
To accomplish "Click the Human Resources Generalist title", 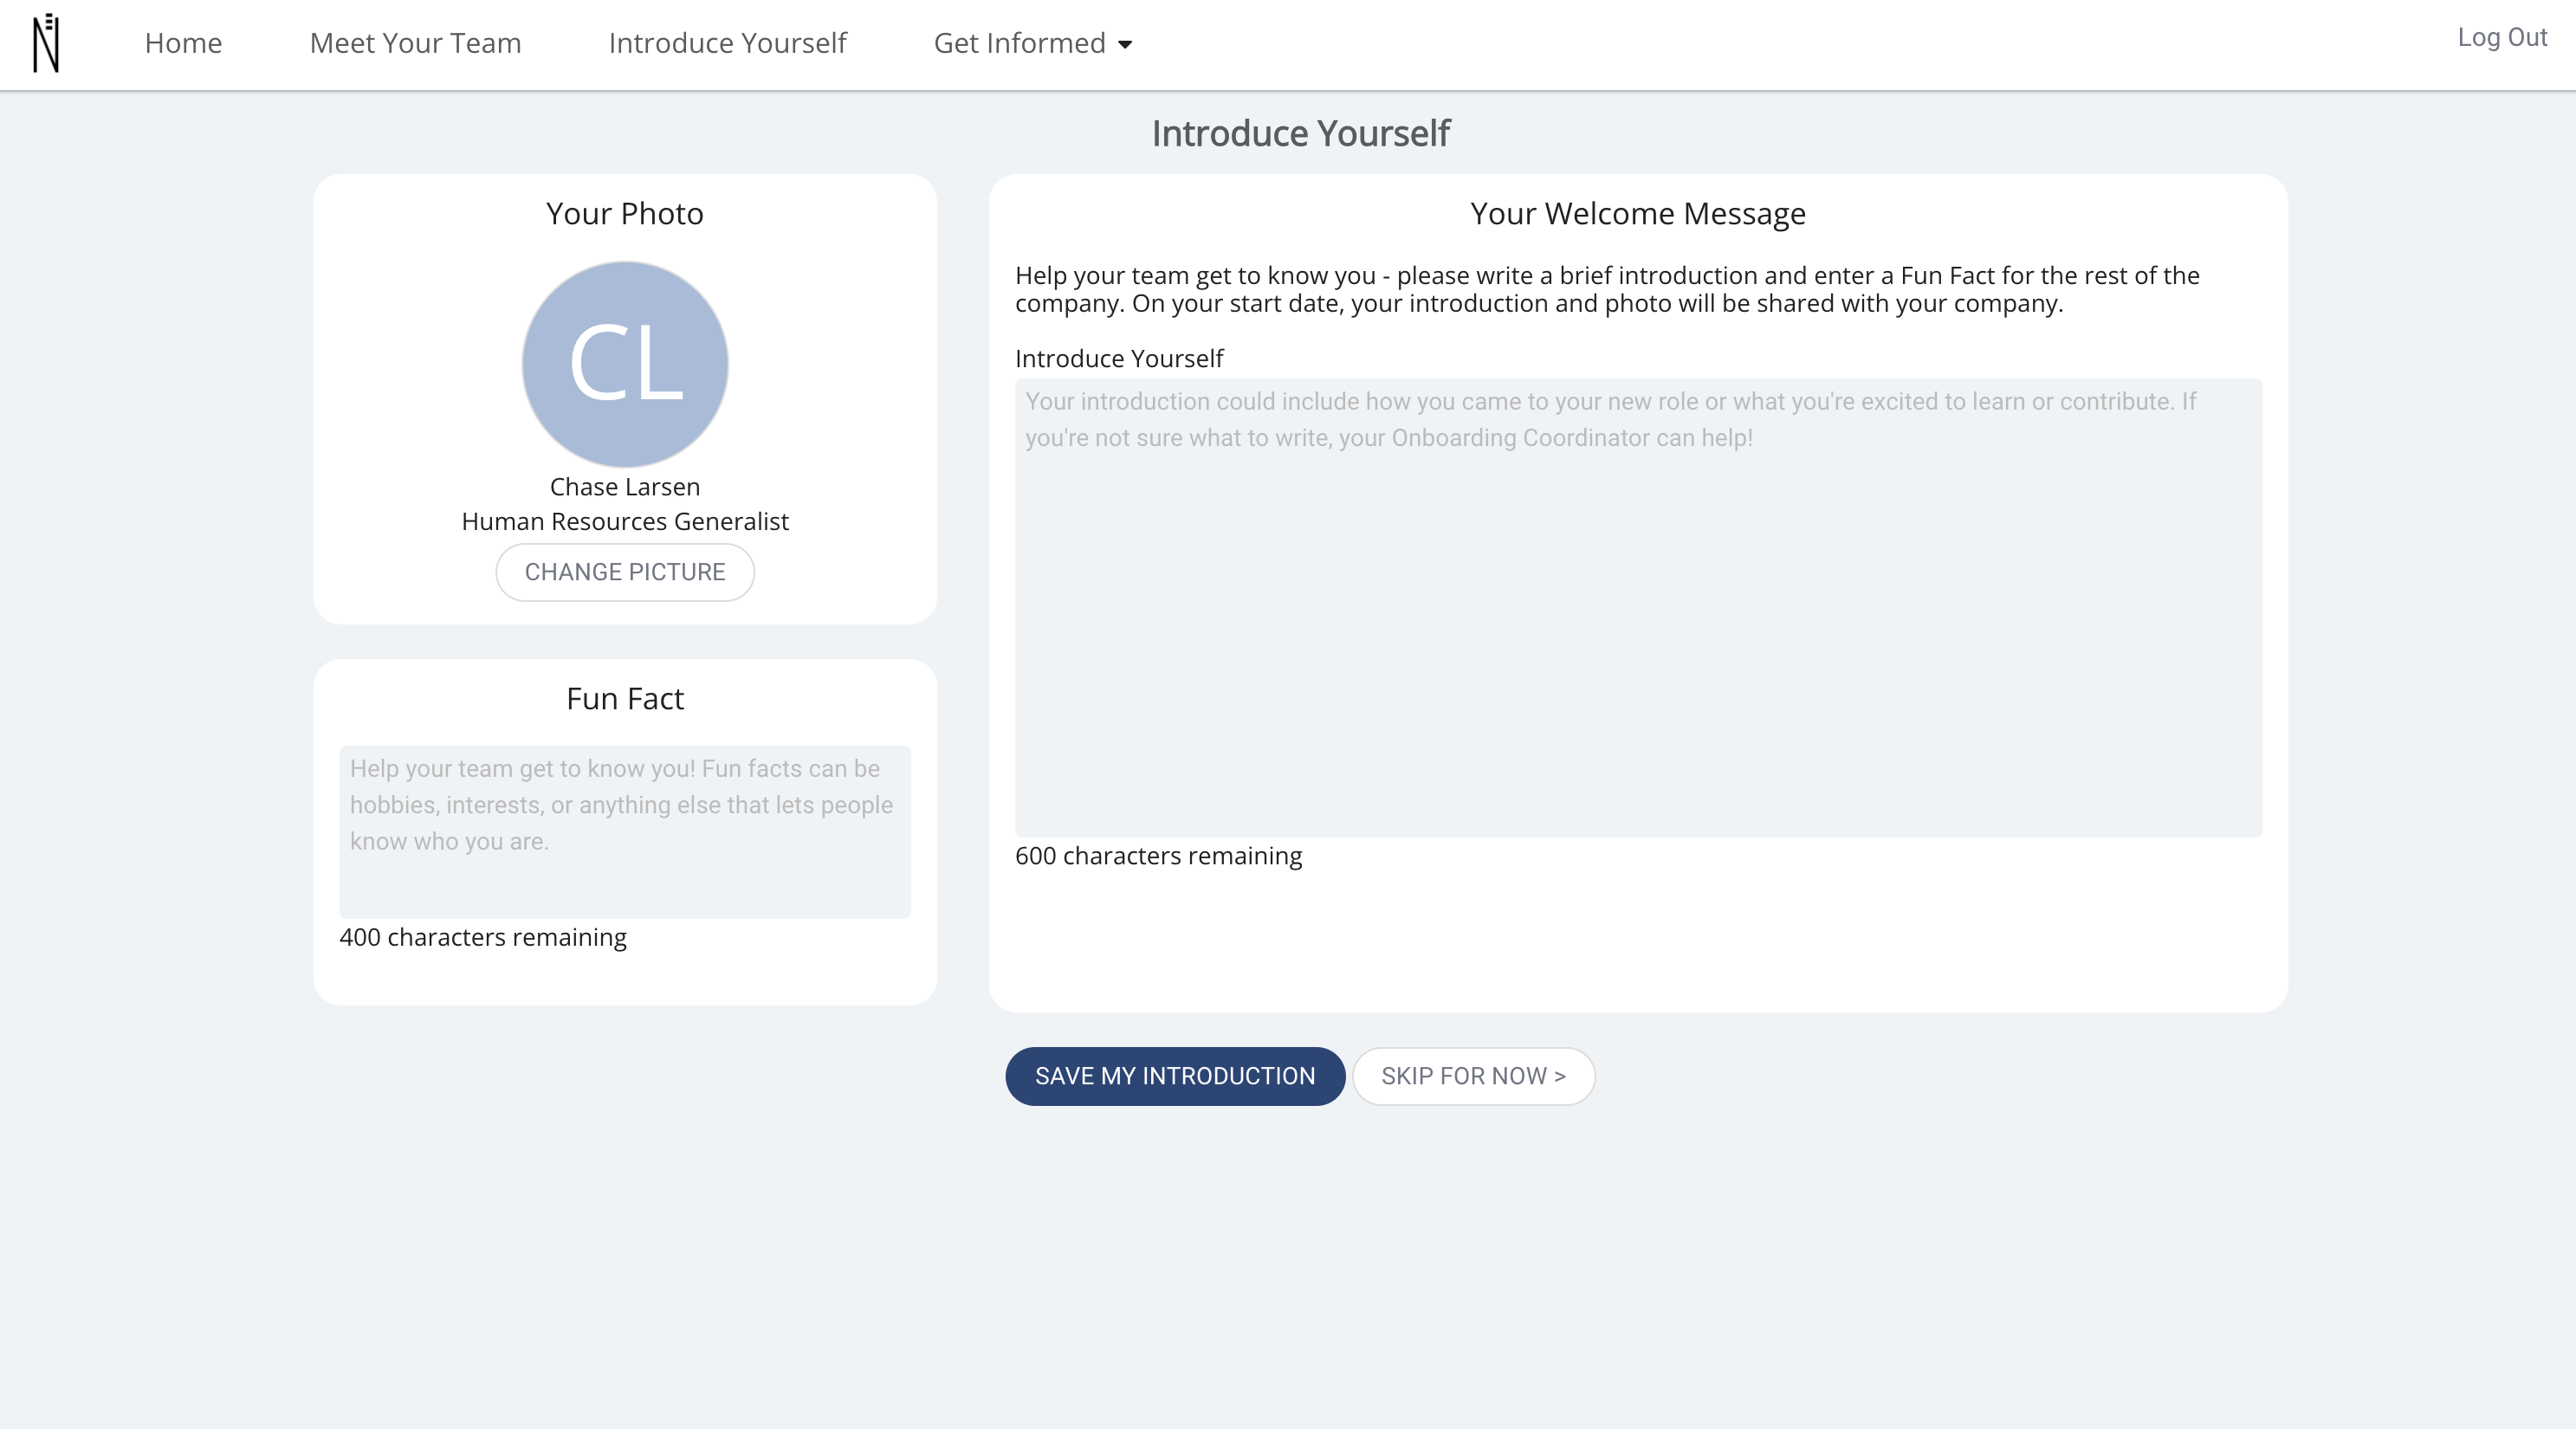I will tap(625, 521).
